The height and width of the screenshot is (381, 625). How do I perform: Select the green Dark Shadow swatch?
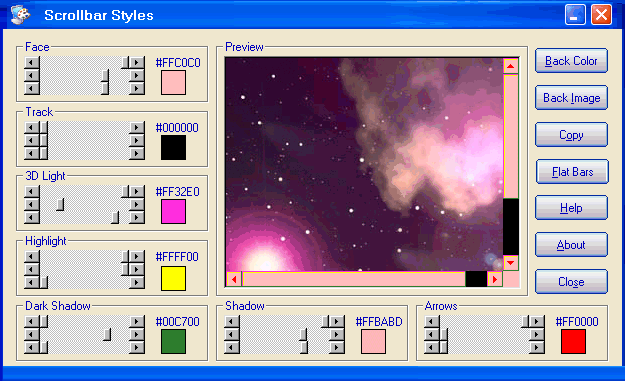click(x=173, y=342)
